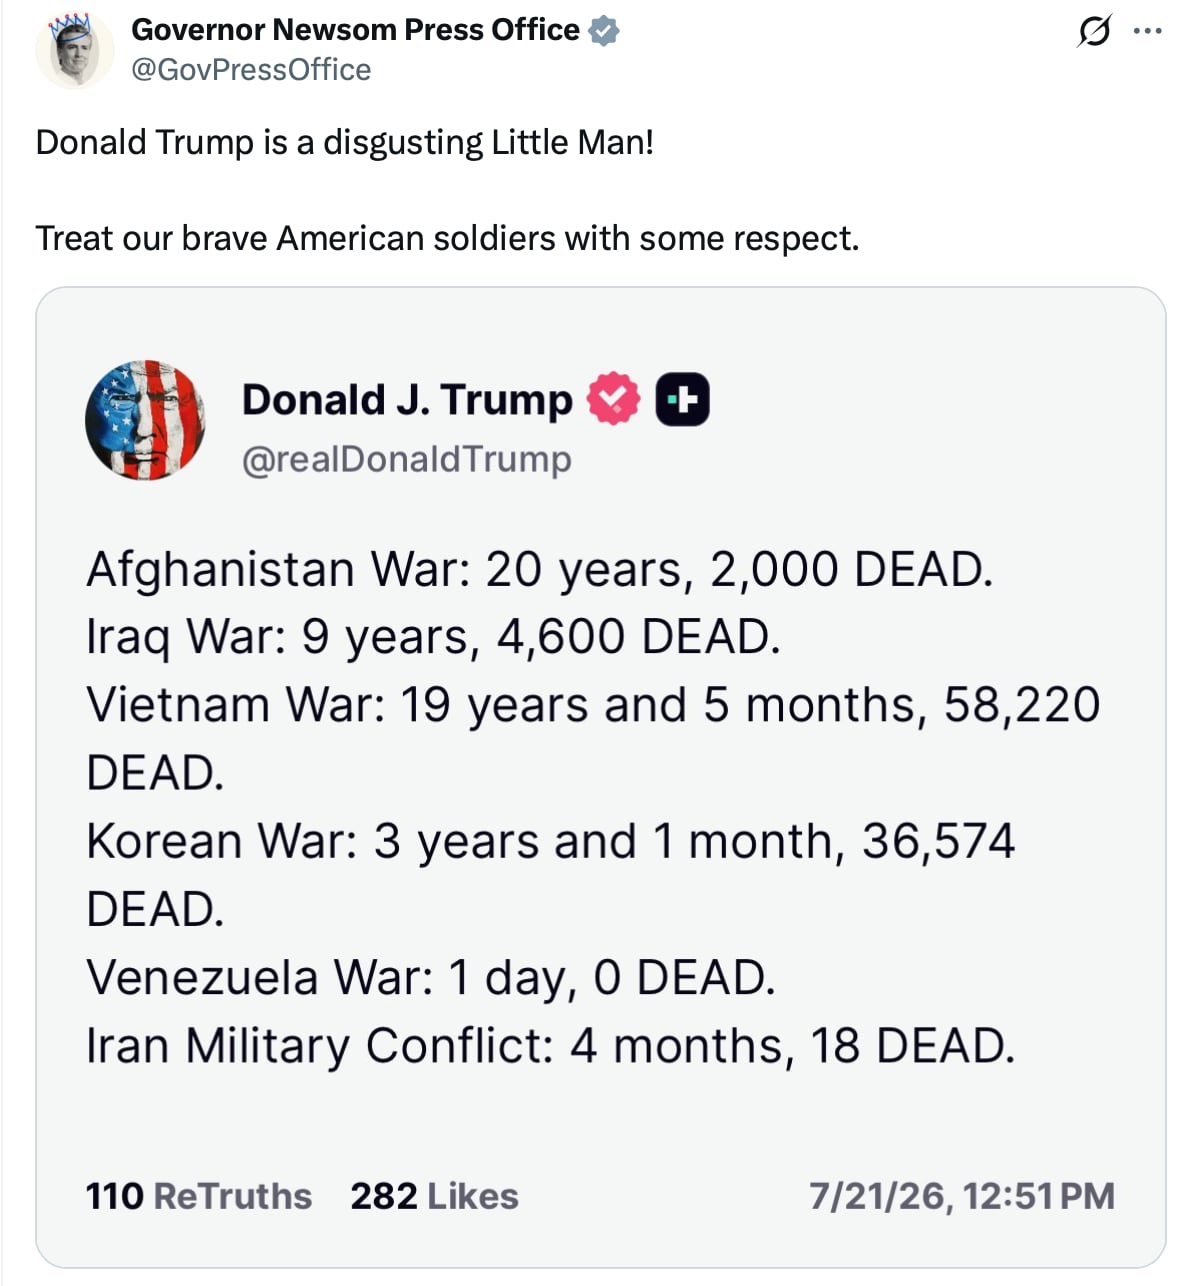The image size is (1182, 1286).
Task: Open the three-dot more options menu
Action: [x=1147, y=31]
